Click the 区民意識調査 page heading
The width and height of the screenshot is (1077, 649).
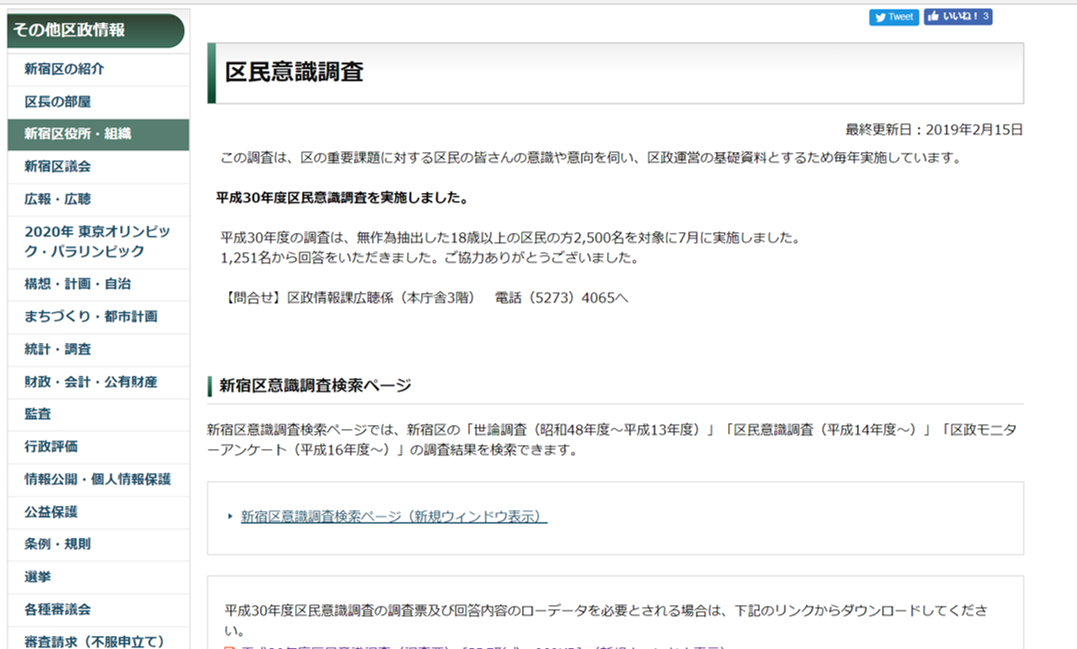point(294,72)
